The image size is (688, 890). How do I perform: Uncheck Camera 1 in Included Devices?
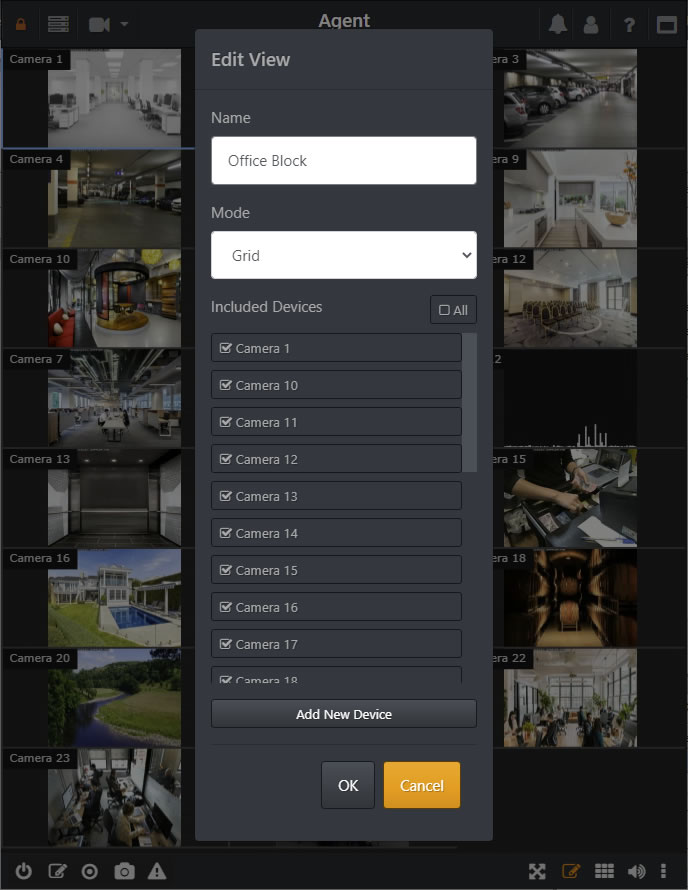[x=336, y=348]
